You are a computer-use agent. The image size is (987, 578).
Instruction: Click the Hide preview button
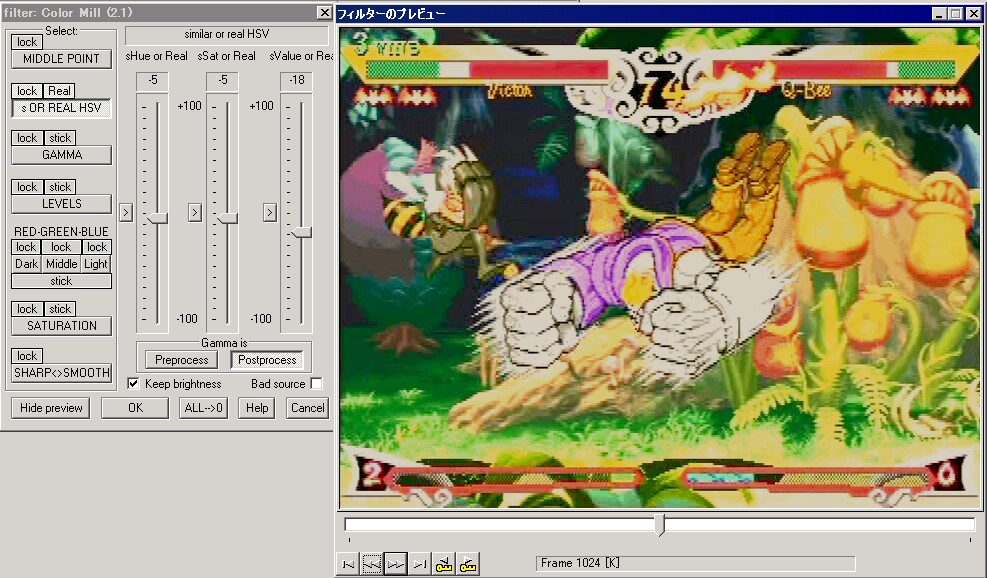[x=51, y=408]
